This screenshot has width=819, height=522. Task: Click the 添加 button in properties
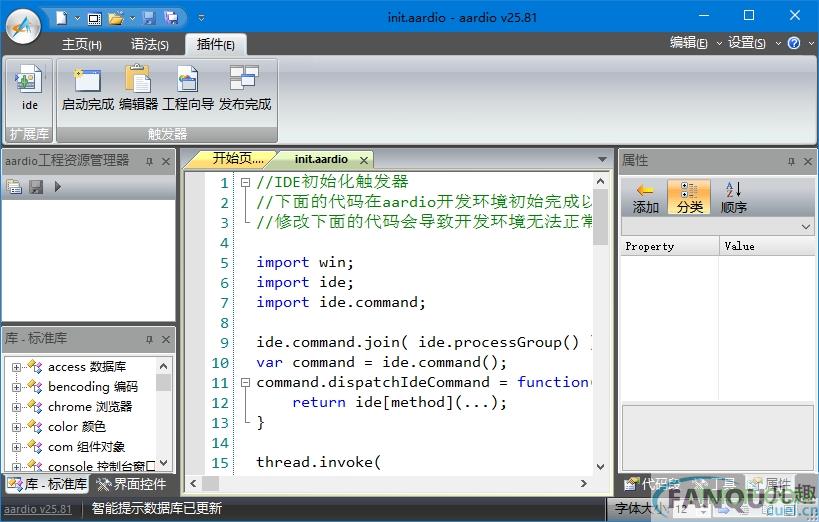tap(645, 198)
